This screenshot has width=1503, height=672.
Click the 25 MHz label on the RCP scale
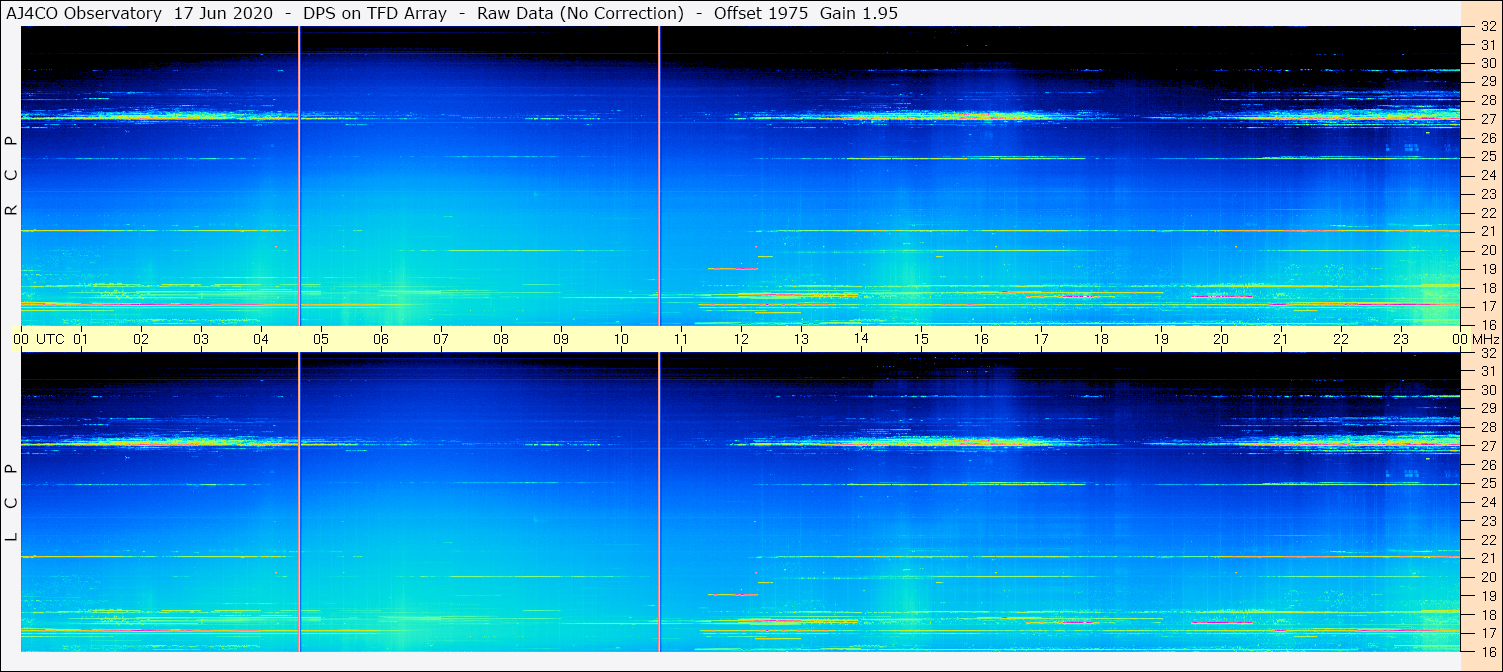[x=1487, y=156]
